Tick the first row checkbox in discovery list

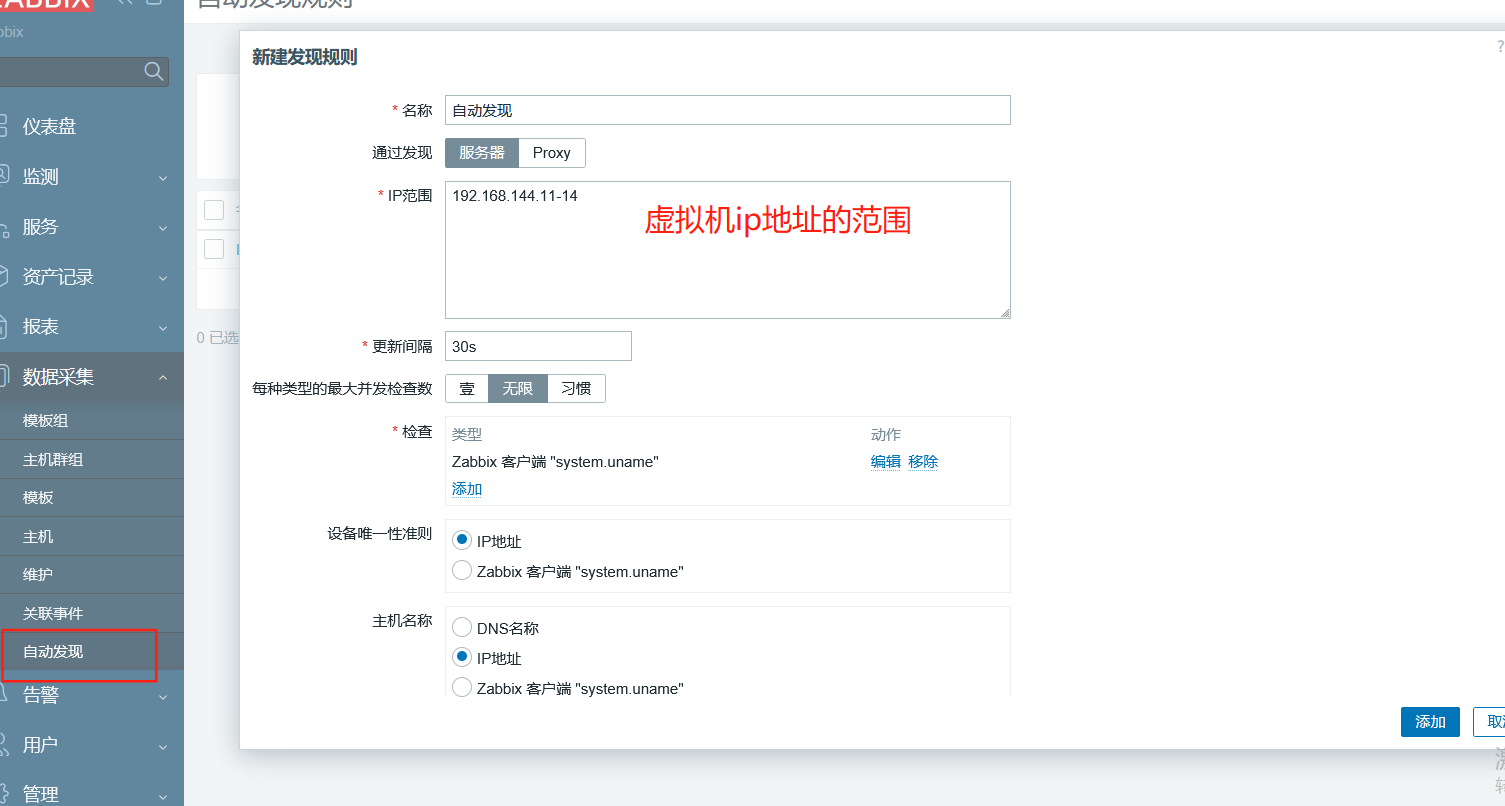[x=214, y=248]
